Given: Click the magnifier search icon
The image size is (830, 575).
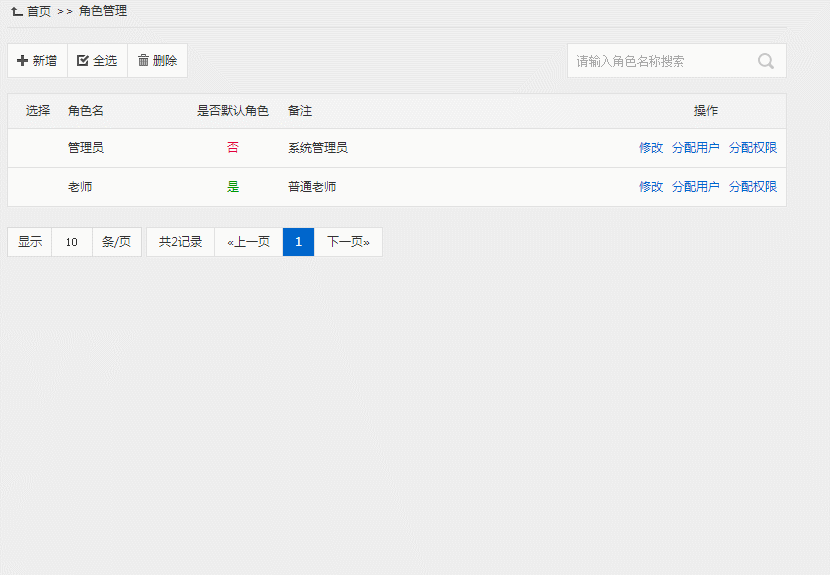Looking at the screenshot, I should coord(766,61).
